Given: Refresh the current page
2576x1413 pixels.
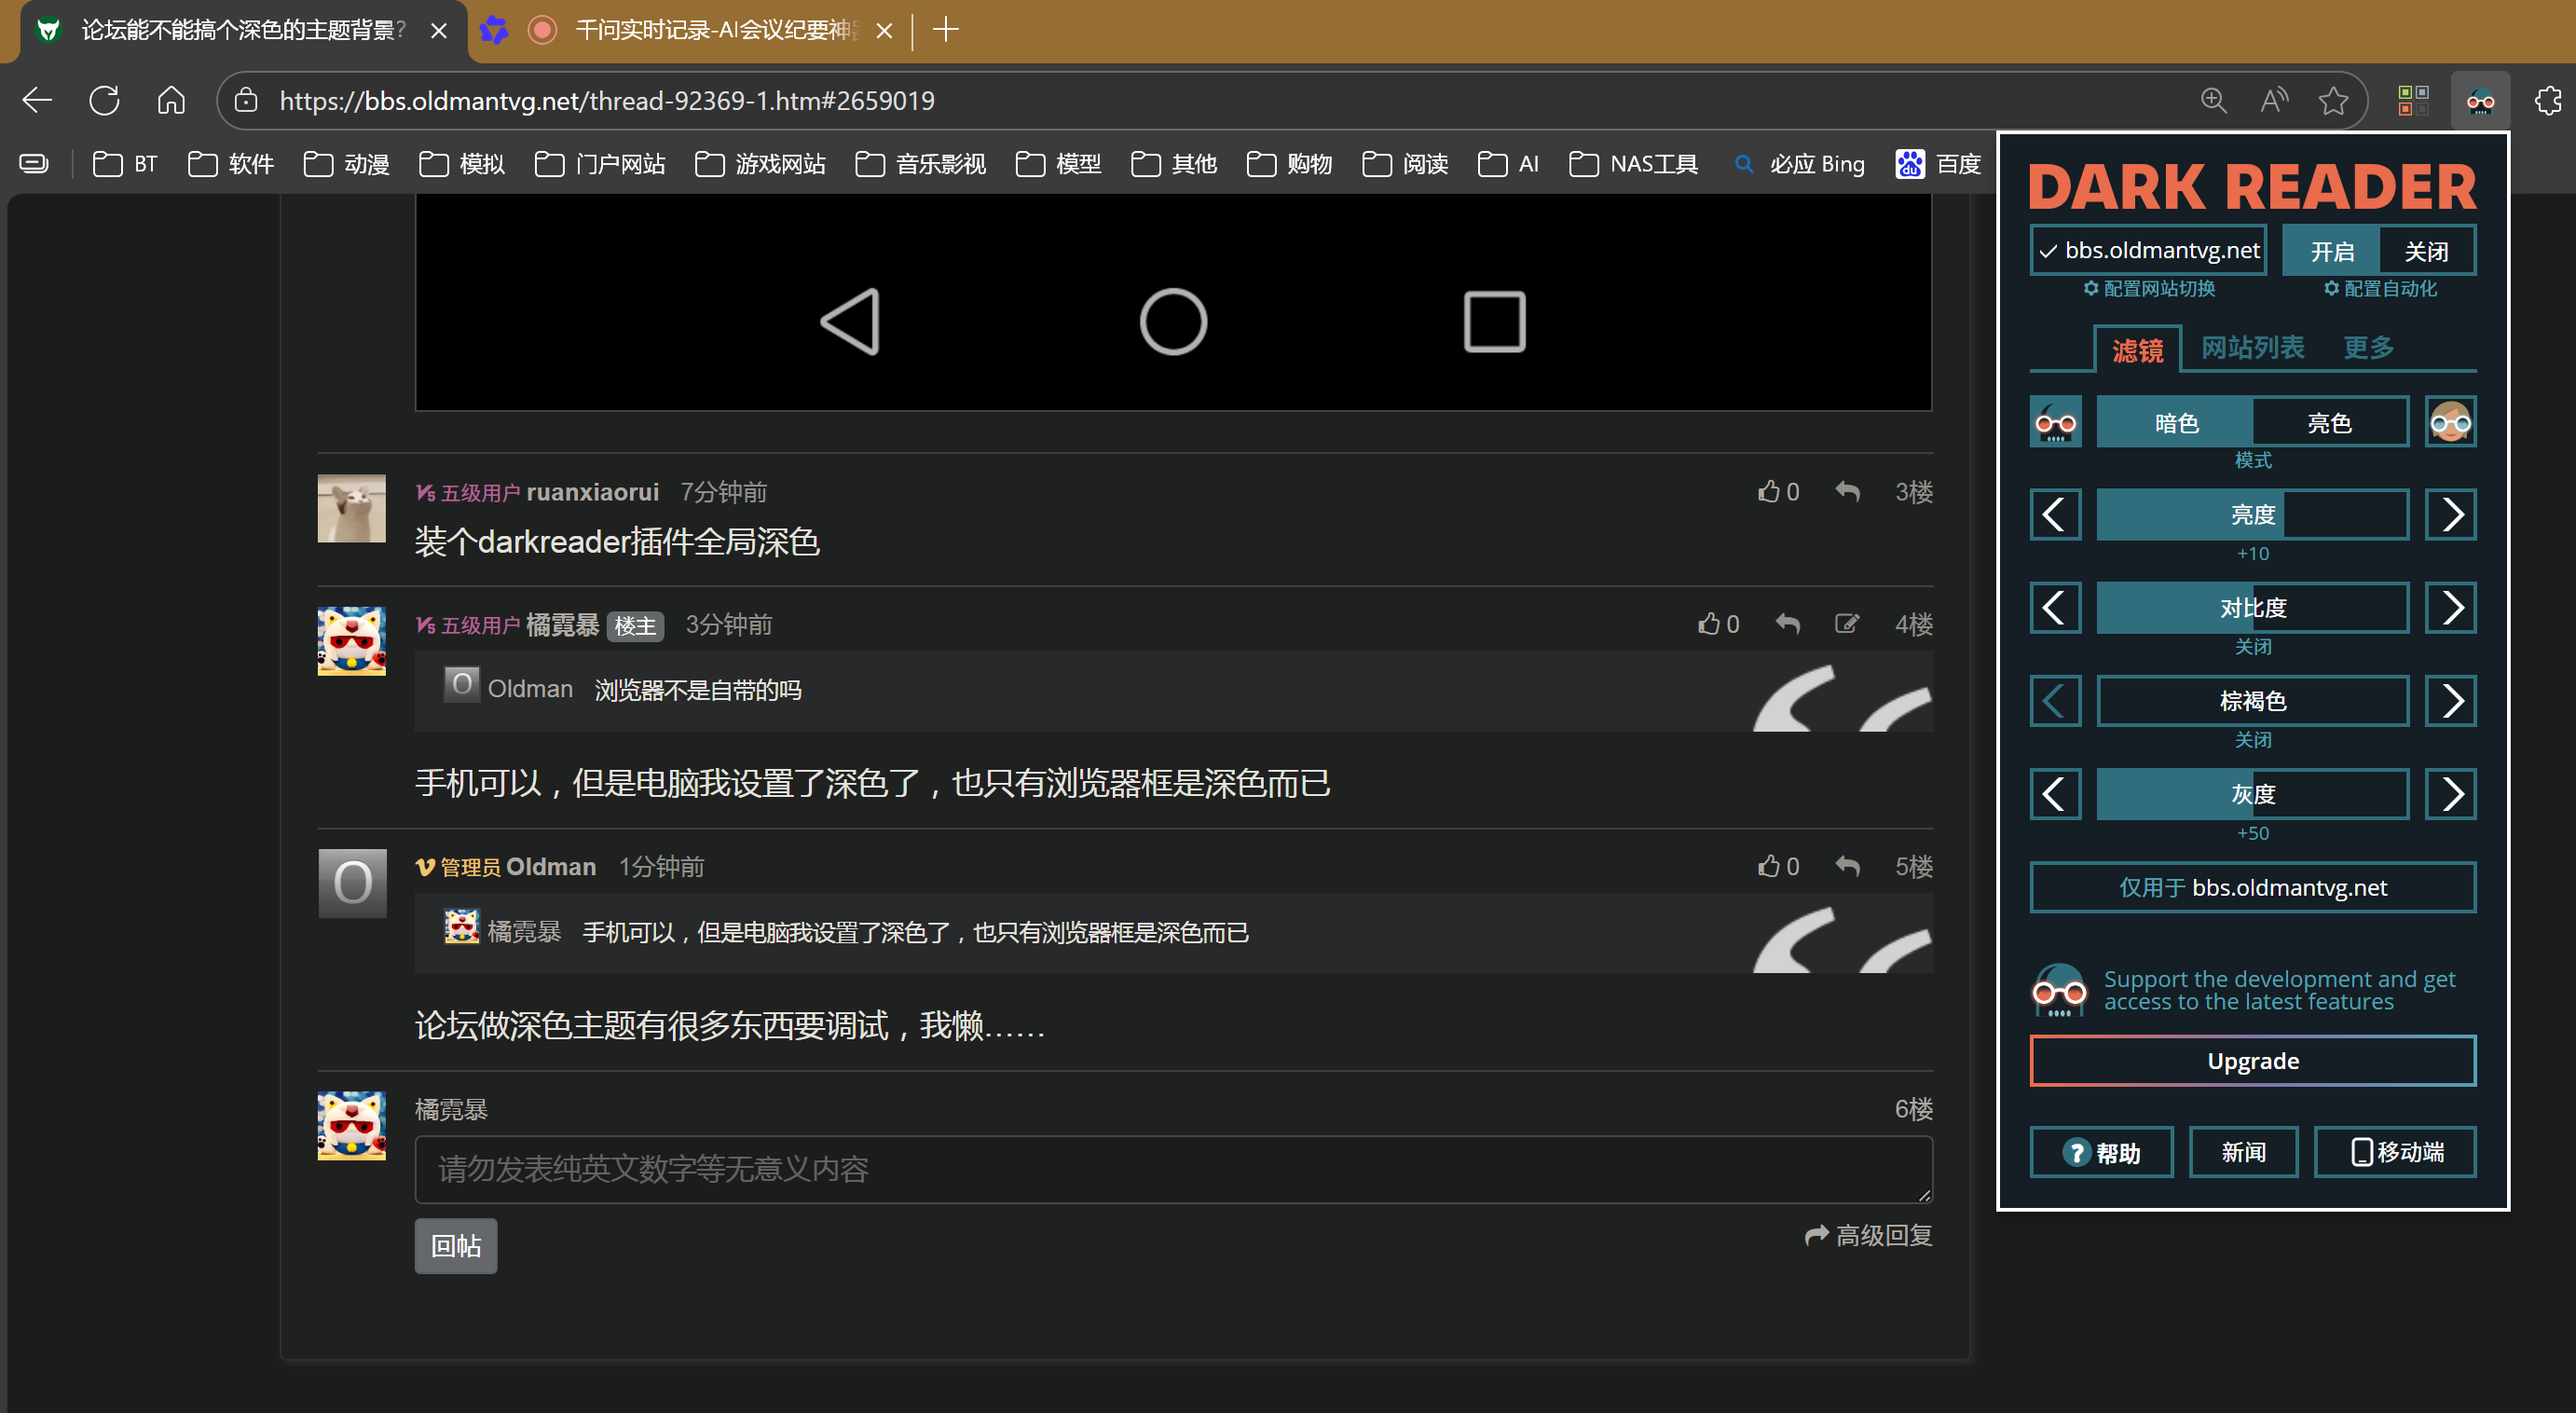Looking at the screenshot, I should pos(104,100).
